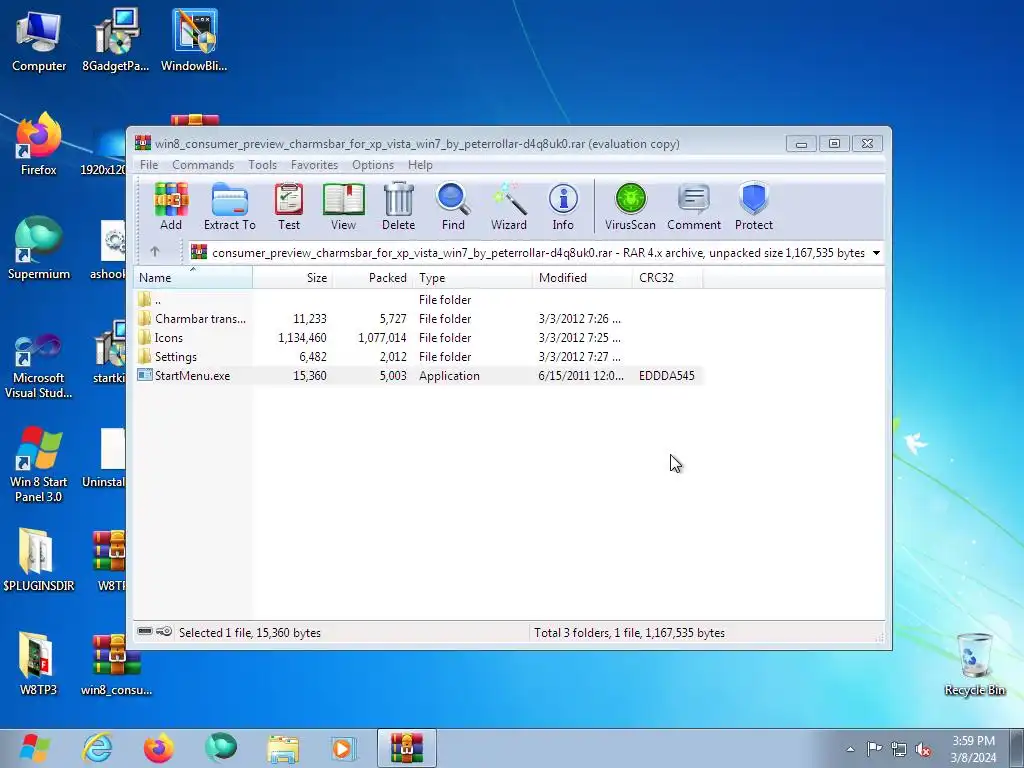Image resolution: width=1024 pixels, height=768 pixels.
Task: Click the 'Total 3 folders, 1 file' status text
Action: (x=630, y=633)
